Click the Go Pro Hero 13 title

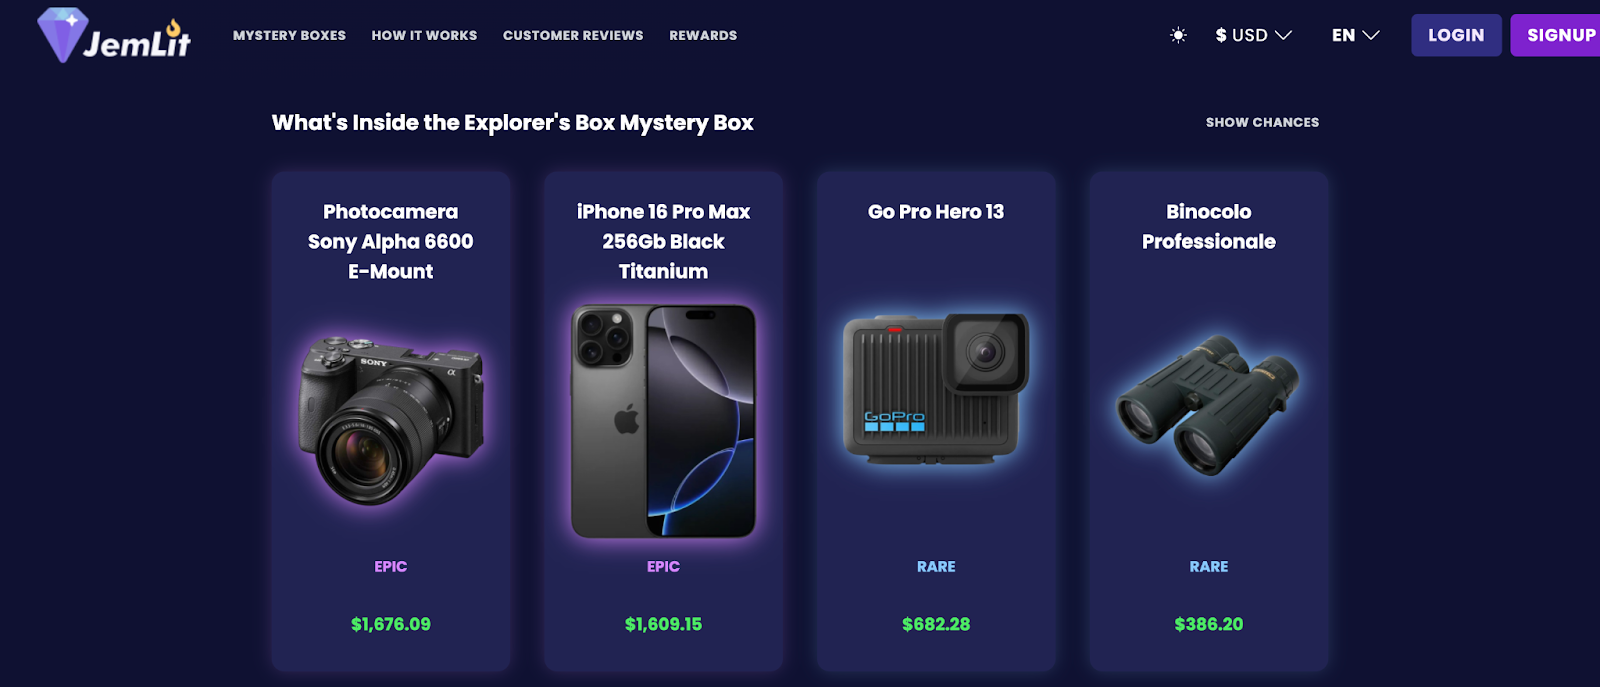[x=936, y=212]
